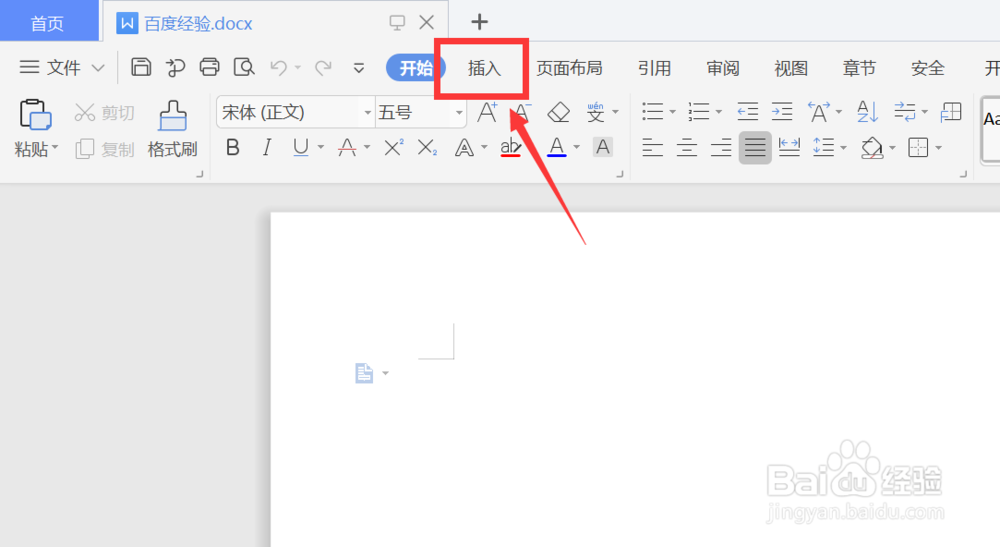Toggle numbered list

[x=699, y=112]
